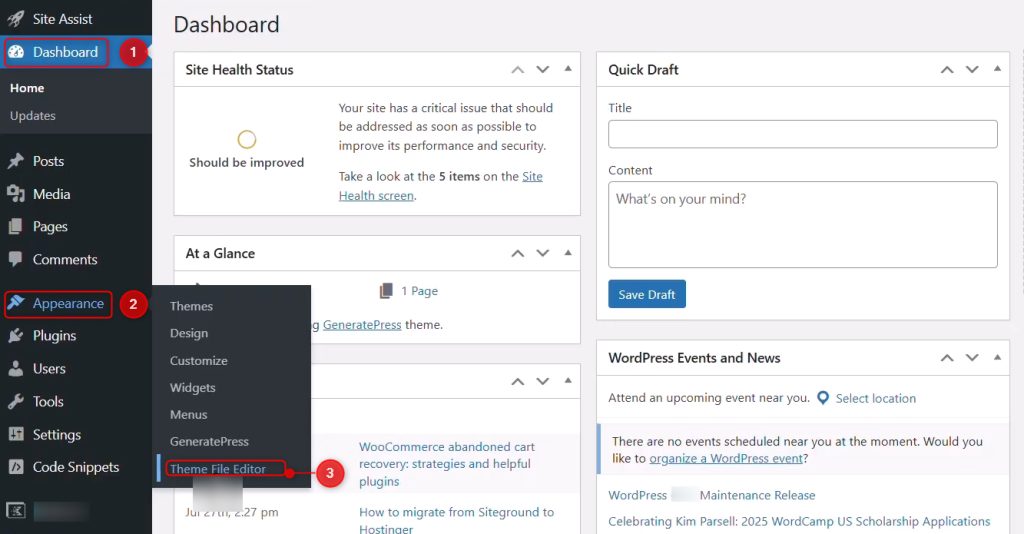Click the Dashboard gauge icon
Image resolution: width=1024 pixels, height=534 pixels.
(16, 52)
